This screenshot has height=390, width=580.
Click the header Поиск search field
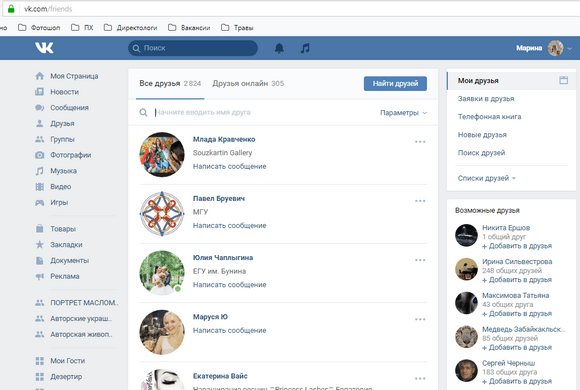(193, 48)
